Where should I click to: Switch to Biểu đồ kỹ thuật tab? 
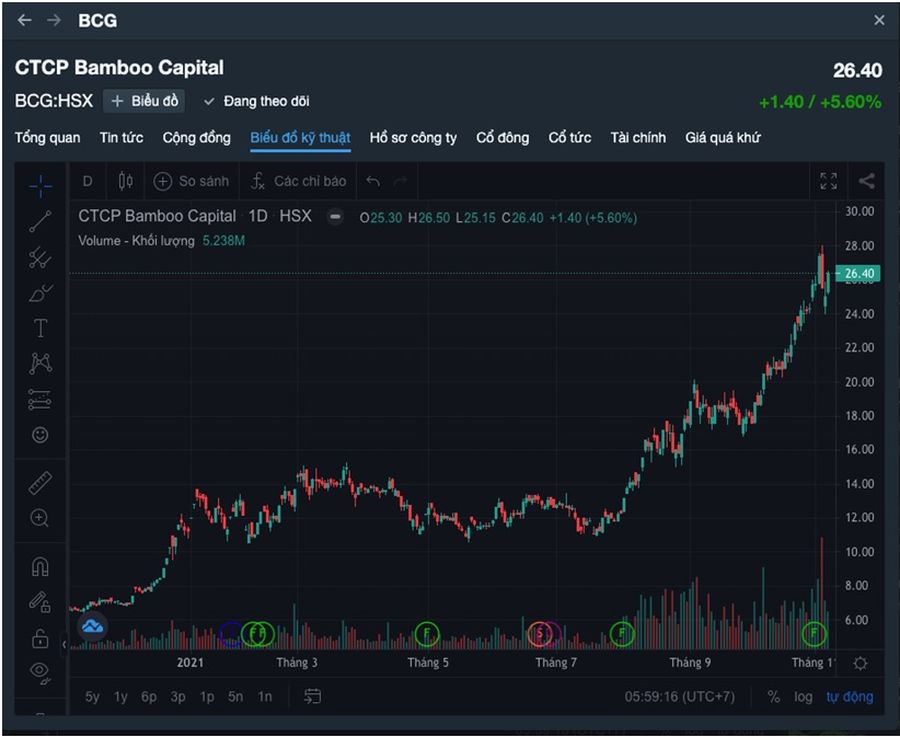(300, 138)
